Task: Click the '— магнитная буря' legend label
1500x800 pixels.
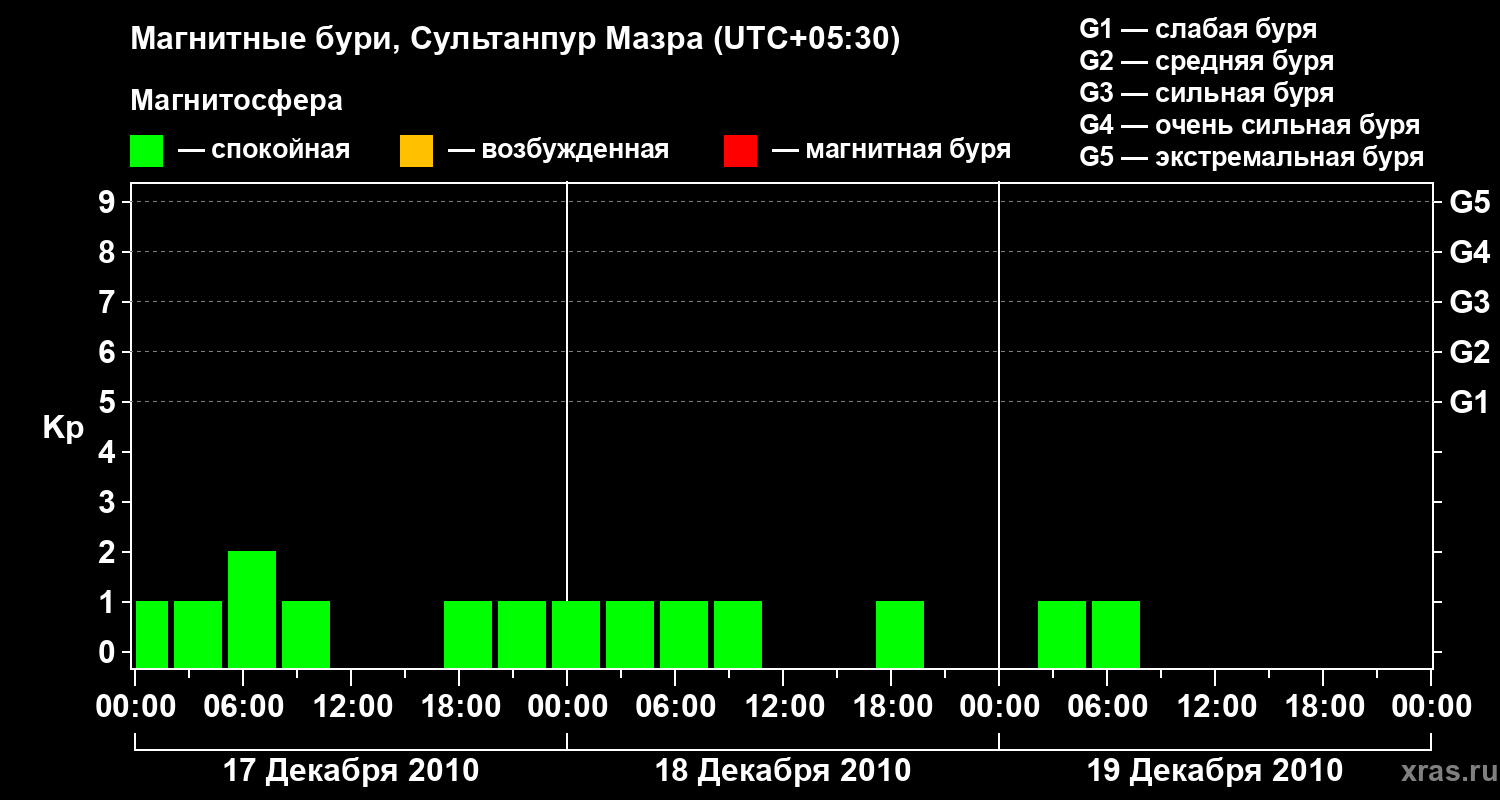Action: click(x=892, y=151)
